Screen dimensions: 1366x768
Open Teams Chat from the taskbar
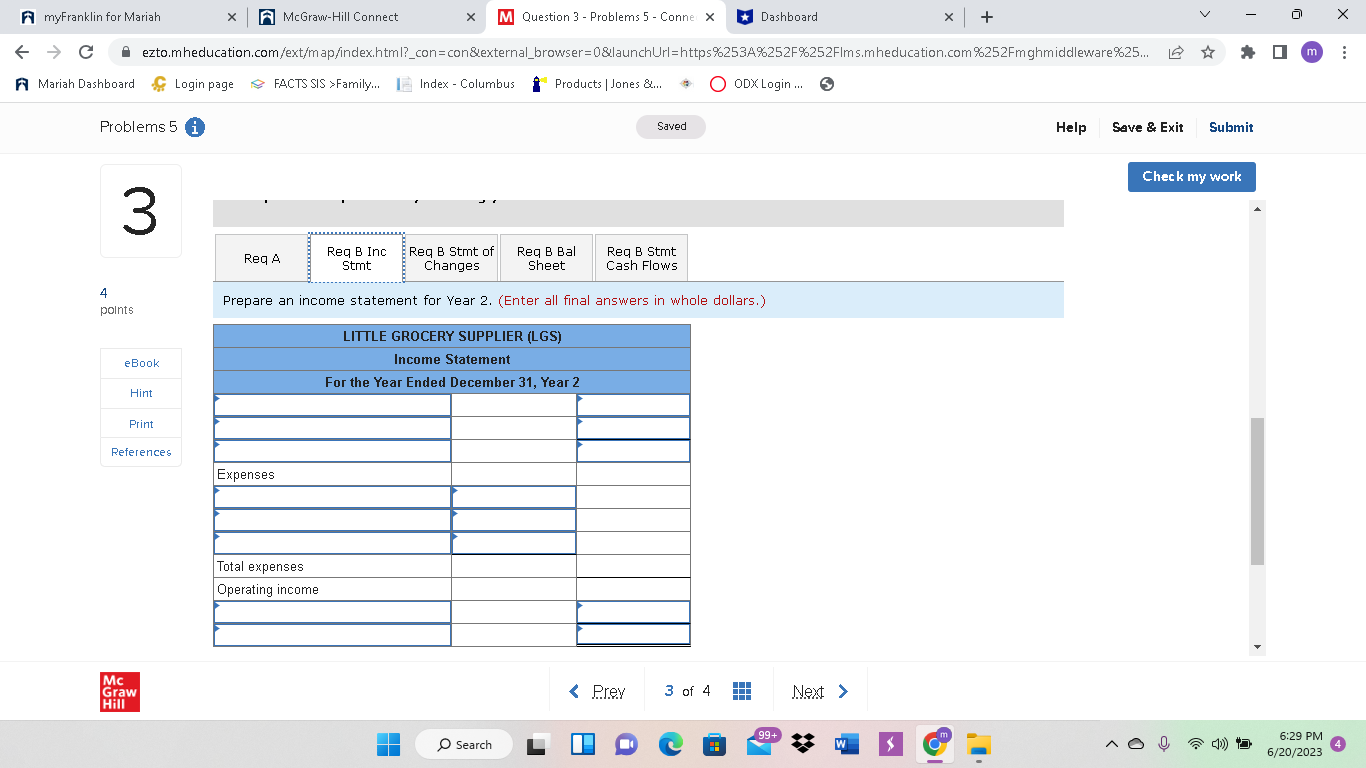click(x=626, y=744)
